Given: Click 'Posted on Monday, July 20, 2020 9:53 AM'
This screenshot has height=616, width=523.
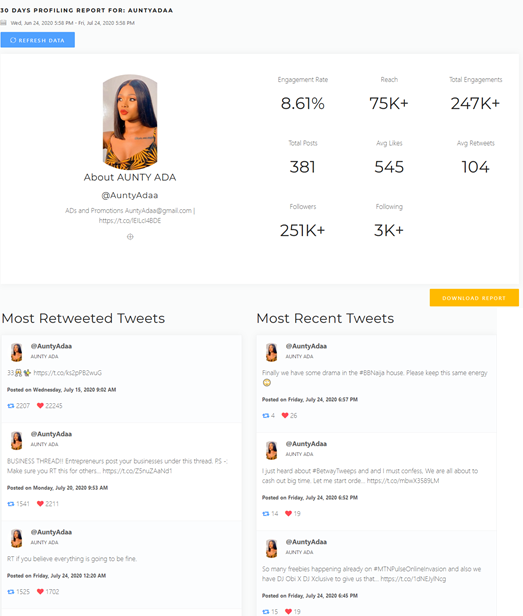Looking at the screenshot, I should 57,488.
